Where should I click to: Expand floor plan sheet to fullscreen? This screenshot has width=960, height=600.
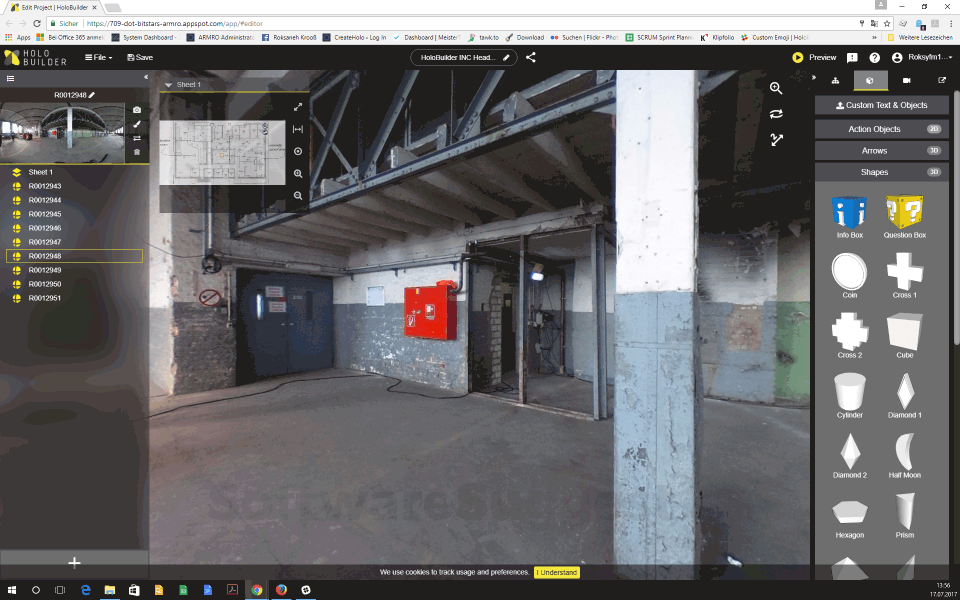tap(298, 107)
